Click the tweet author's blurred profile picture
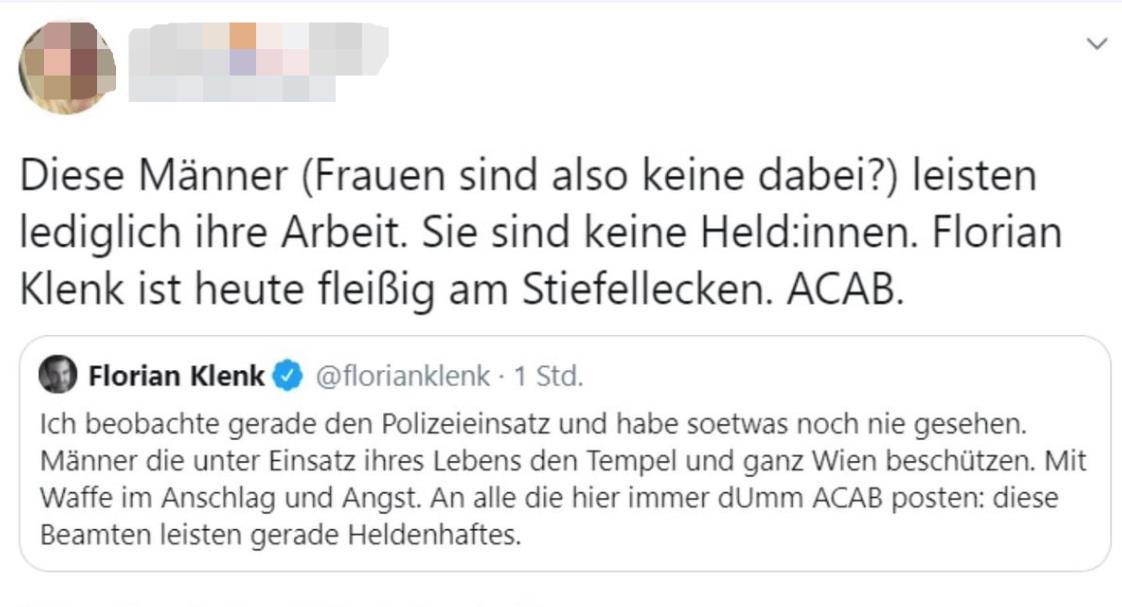Image resolution: width=1122 pixels, height=607 pixels. [x=67, y=67]
